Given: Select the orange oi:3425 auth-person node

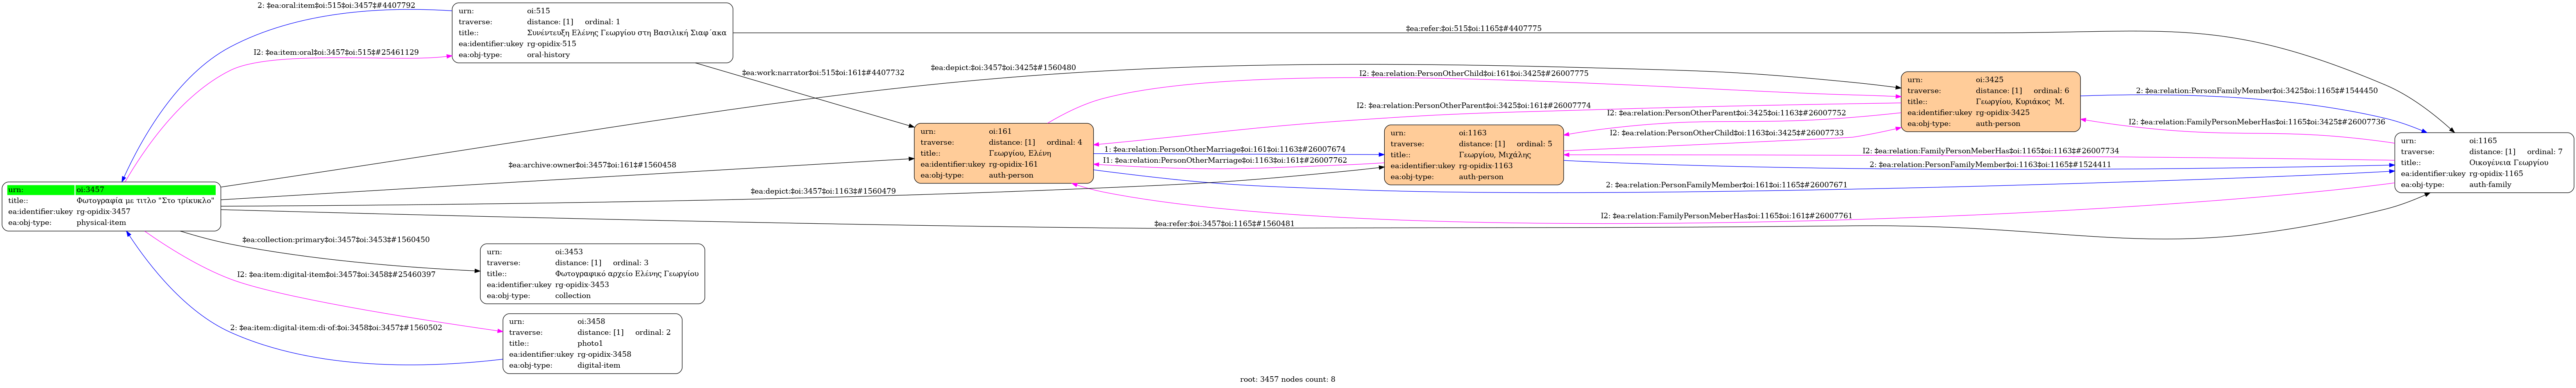Looking at the screenshot, I should tap(1990, 101).
